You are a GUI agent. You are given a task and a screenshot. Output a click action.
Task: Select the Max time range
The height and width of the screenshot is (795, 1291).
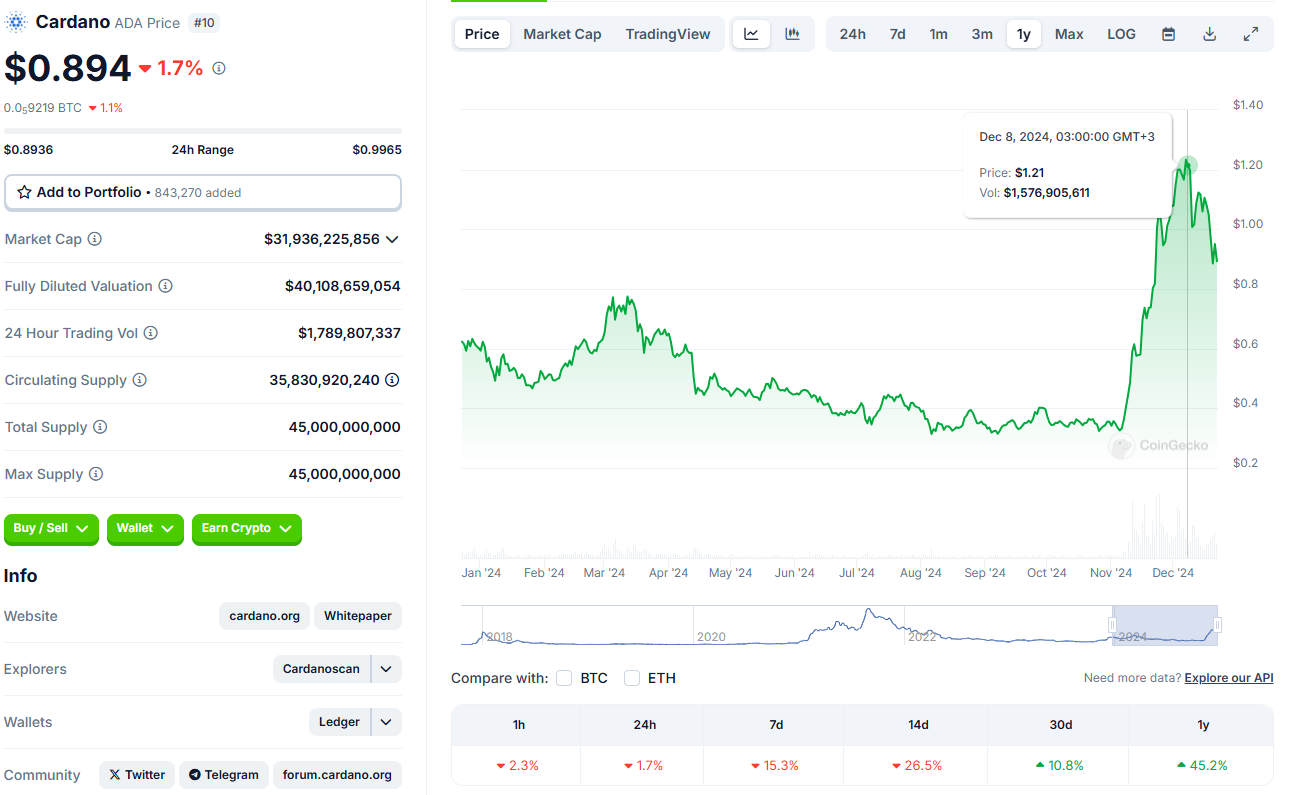coord(1069,34)
